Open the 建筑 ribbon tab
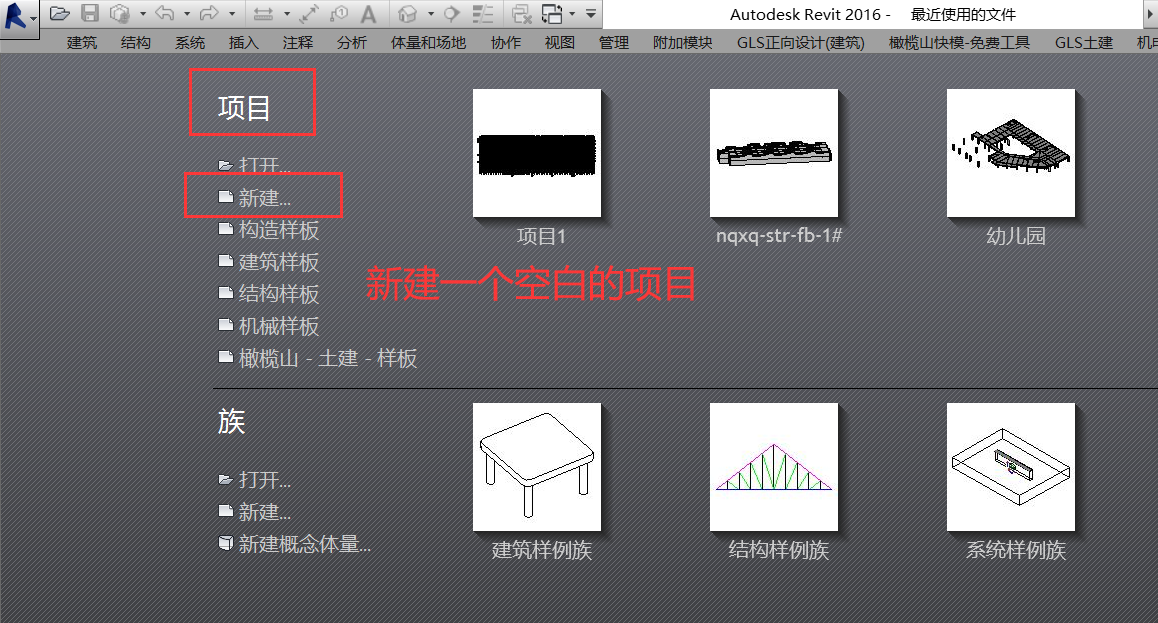 pos(81,43)
